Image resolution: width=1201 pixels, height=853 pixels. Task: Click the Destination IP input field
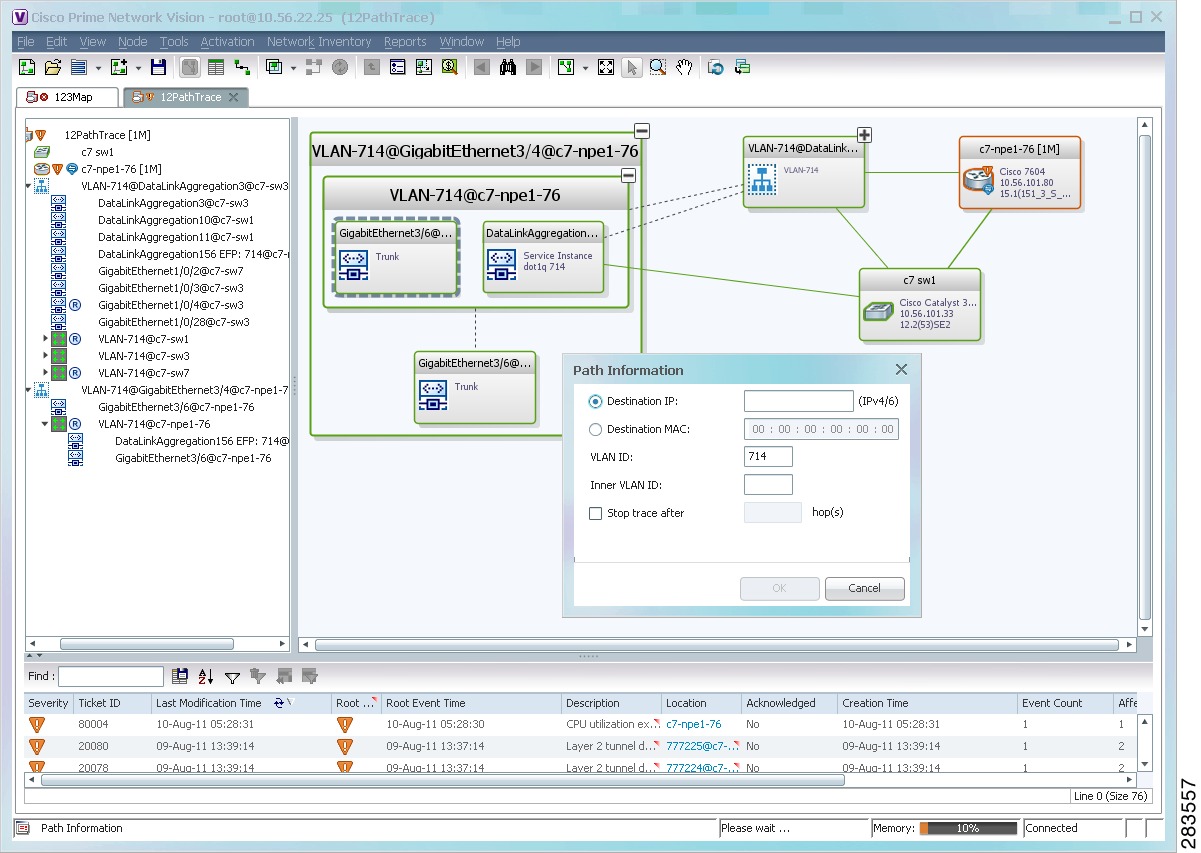click(x=798, y=401)
